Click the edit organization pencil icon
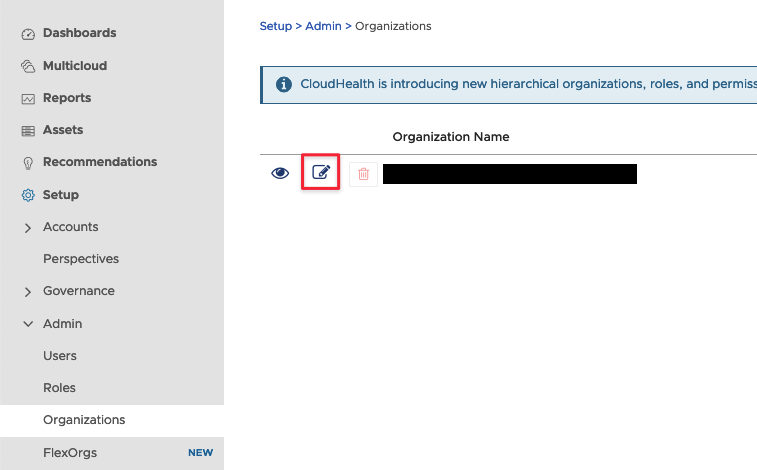 point(321,173)
